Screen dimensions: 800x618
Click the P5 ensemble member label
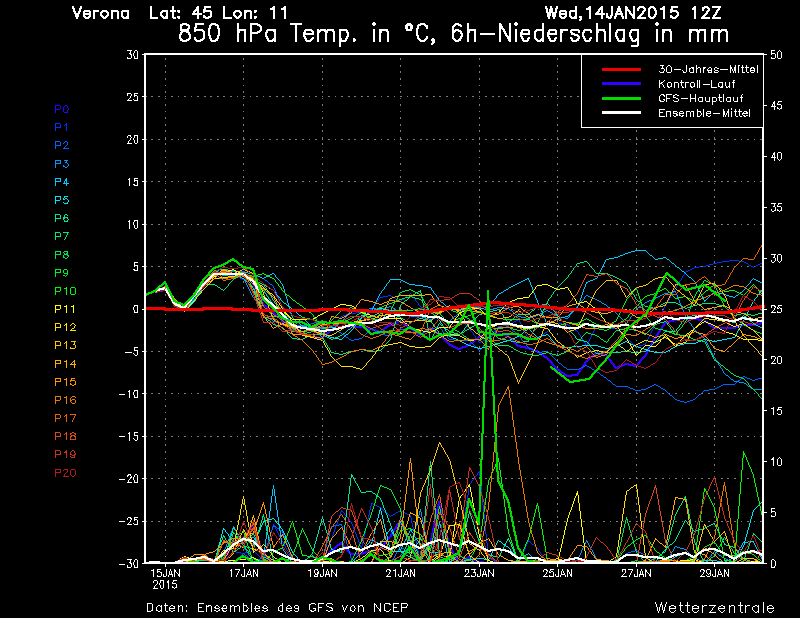point(62,200)
